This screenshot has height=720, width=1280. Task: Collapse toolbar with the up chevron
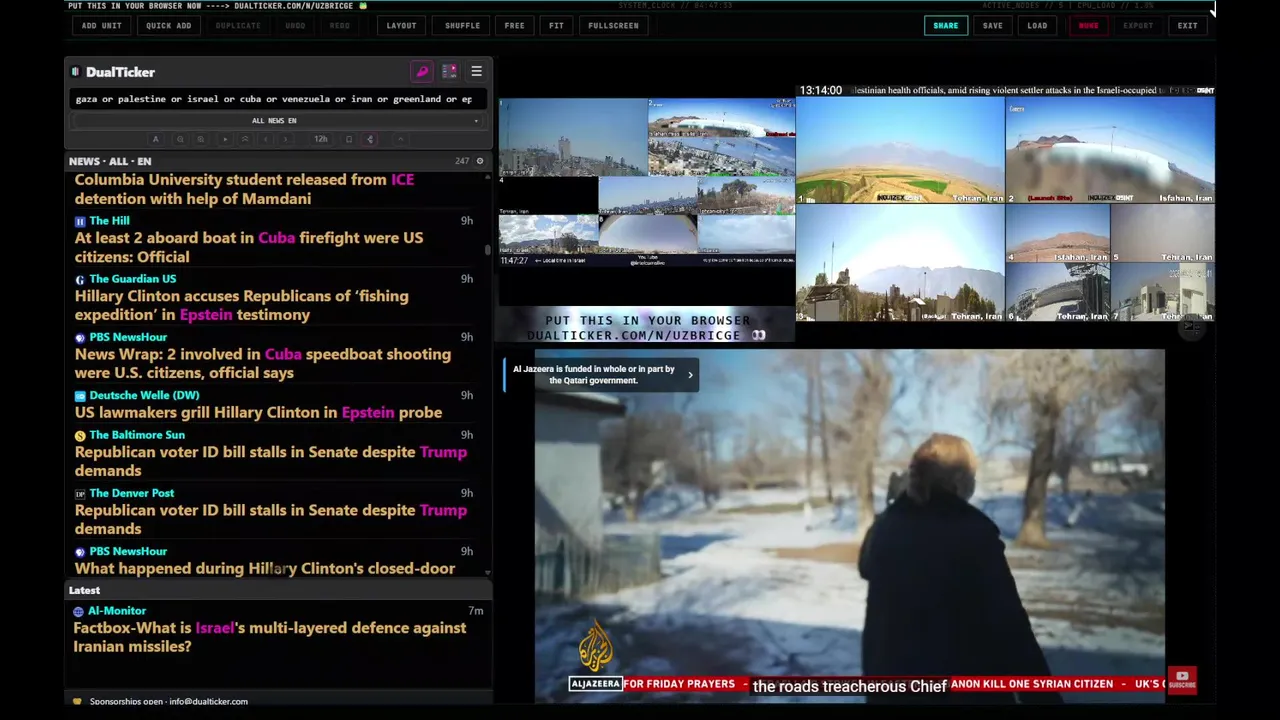[400, 139]
